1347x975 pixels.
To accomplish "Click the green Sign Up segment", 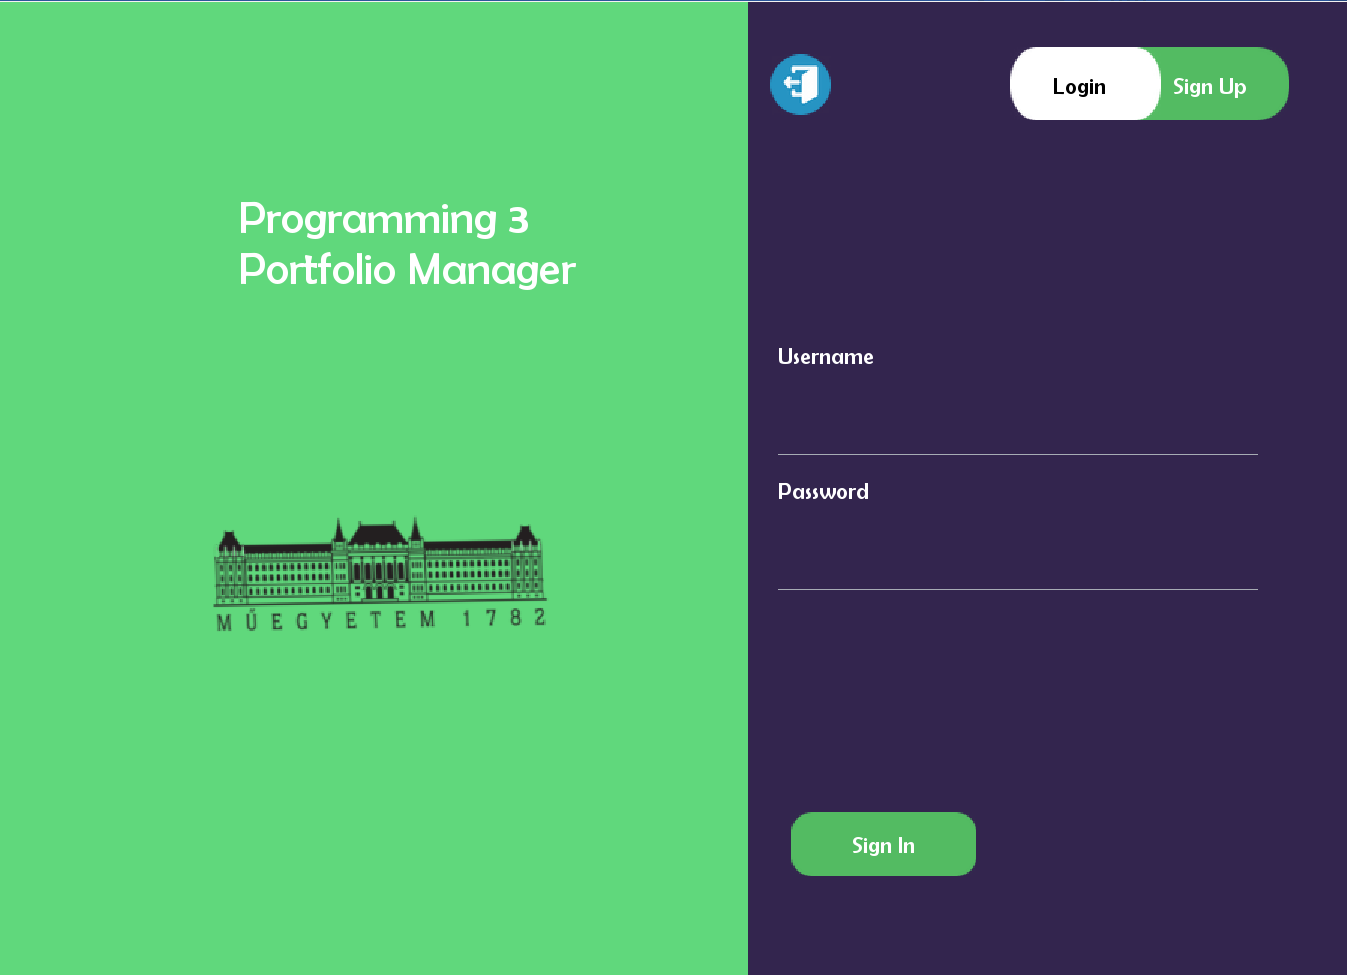I will click(1210, 85).
